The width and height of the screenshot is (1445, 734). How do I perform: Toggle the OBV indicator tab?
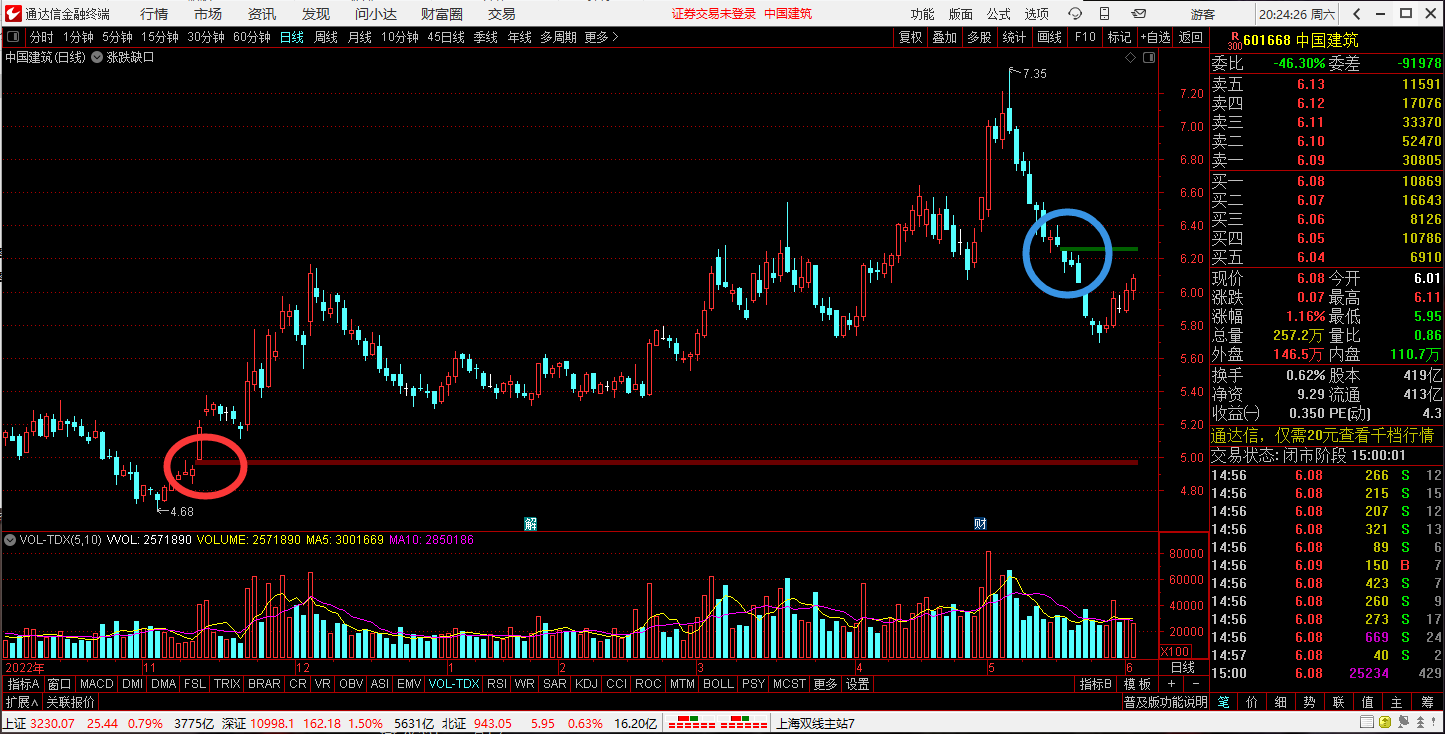[351, 685]
